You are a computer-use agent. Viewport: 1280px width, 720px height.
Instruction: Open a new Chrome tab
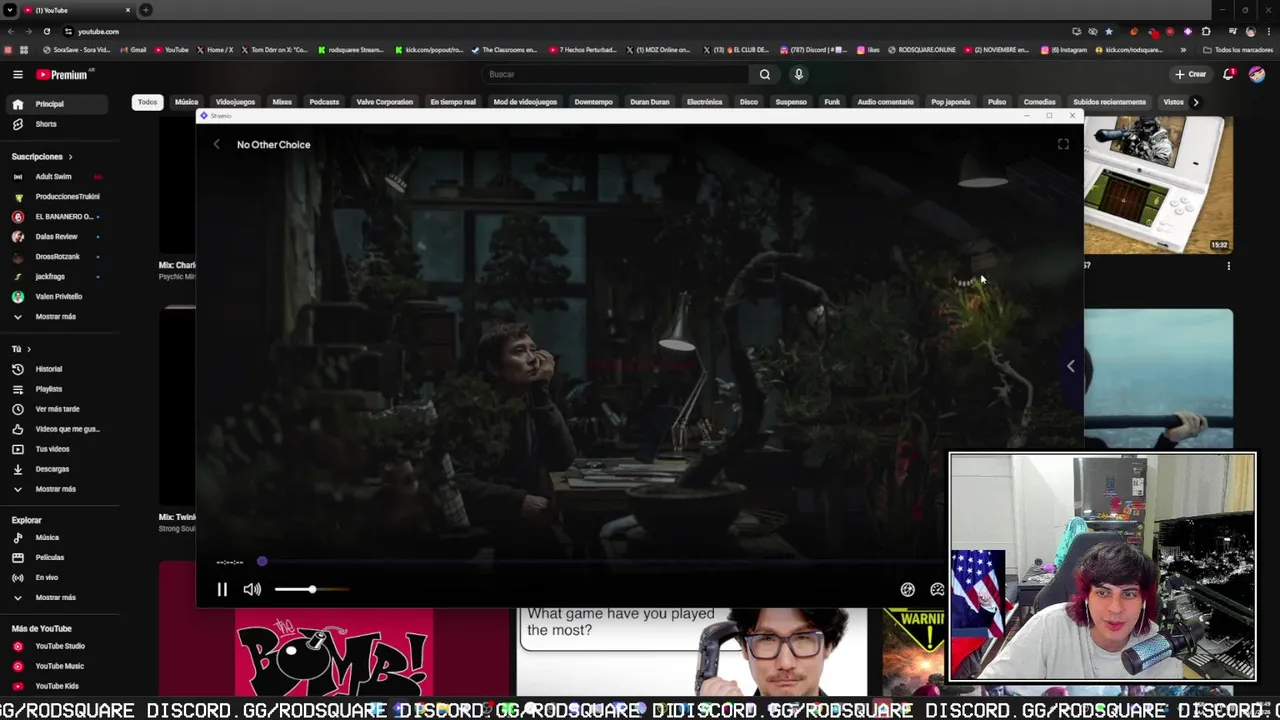(x=145, y=10)
